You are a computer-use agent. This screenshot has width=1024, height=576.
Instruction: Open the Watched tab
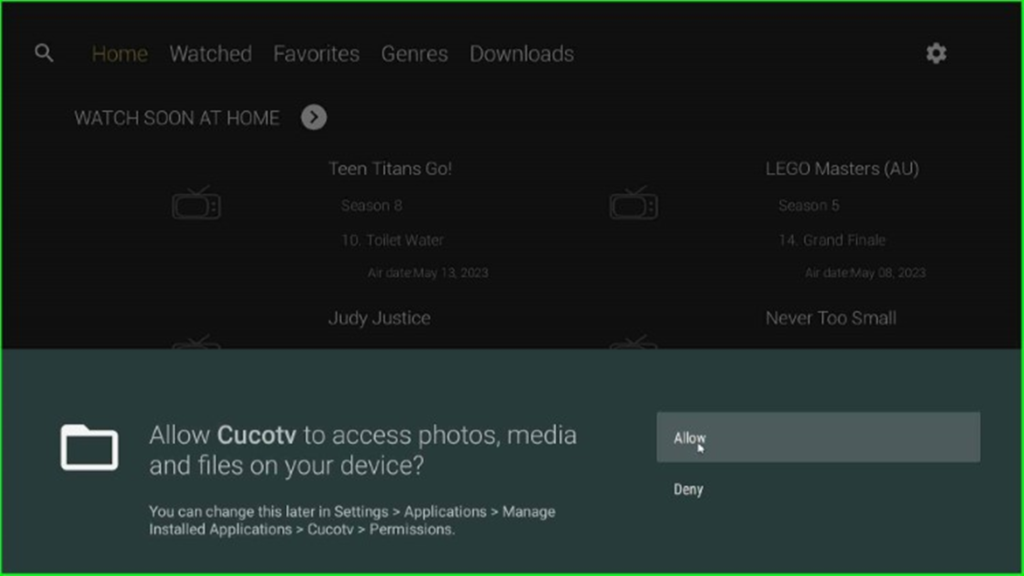(210, 54)
